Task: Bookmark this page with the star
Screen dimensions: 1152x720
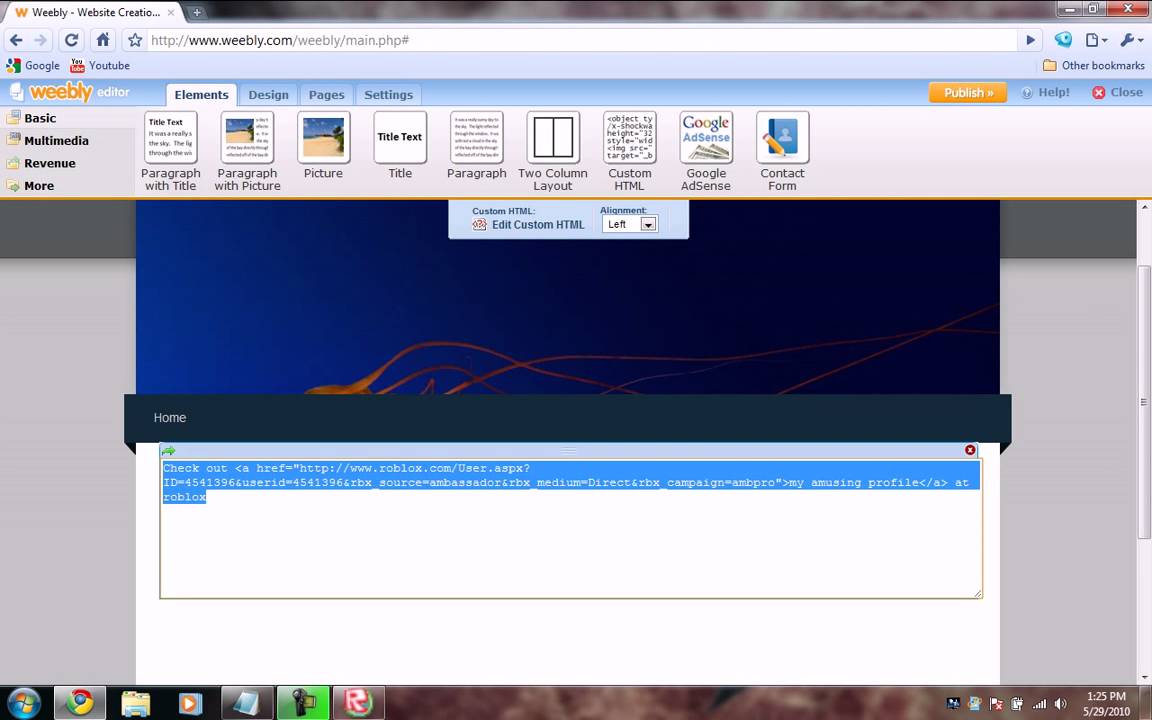Action: coord(134,40)
